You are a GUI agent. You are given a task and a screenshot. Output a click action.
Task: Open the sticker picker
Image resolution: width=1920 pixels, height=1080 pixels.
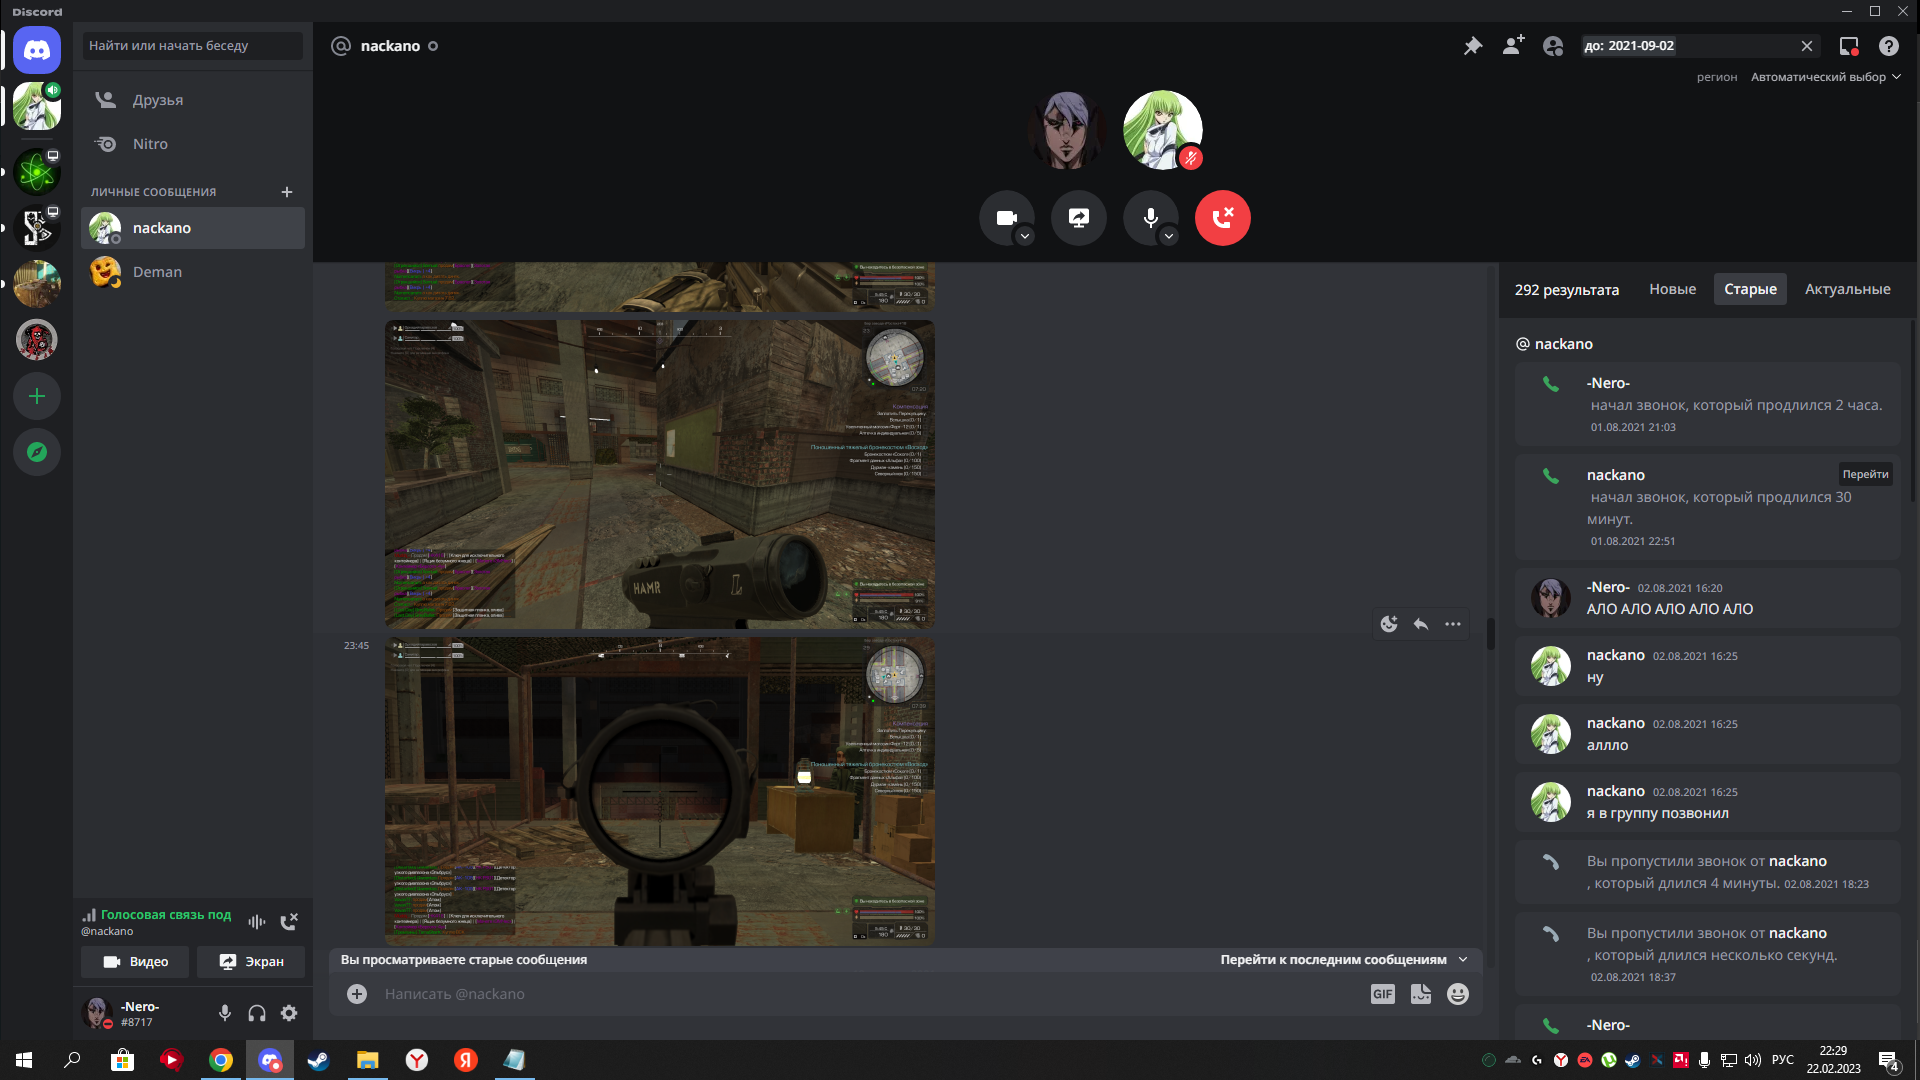(1421, 994)
